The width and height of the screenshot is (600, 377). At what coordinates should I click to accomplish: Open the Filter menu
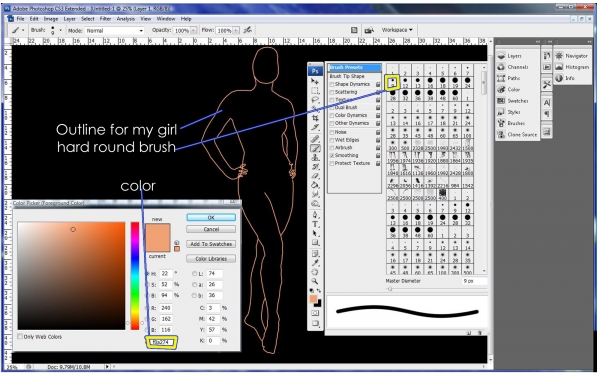pyautogui.click(x=105, y=19)
